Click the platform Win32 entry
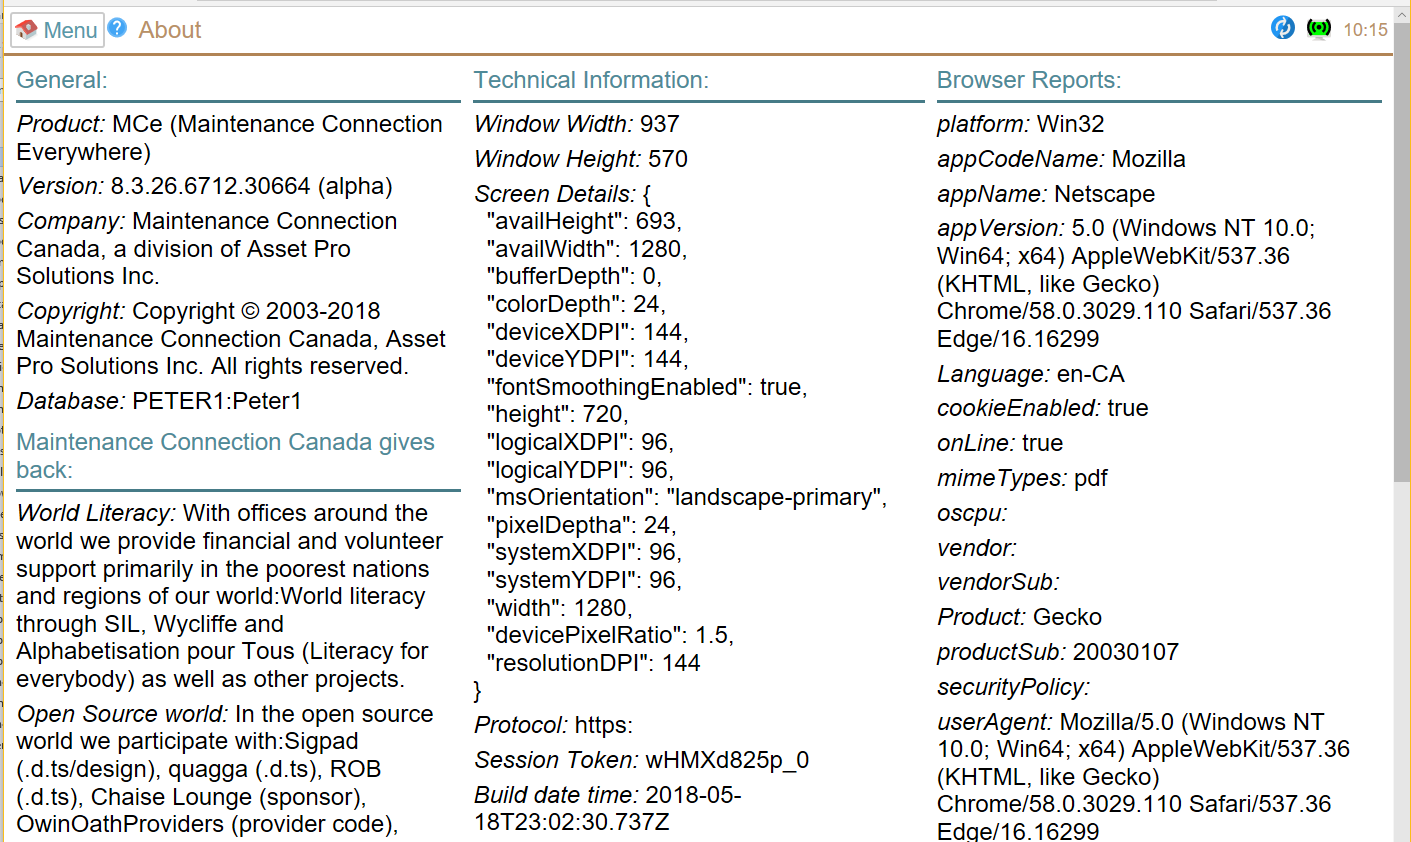Viewport: 1411px width, 842px height. (x=1021, y=124)
